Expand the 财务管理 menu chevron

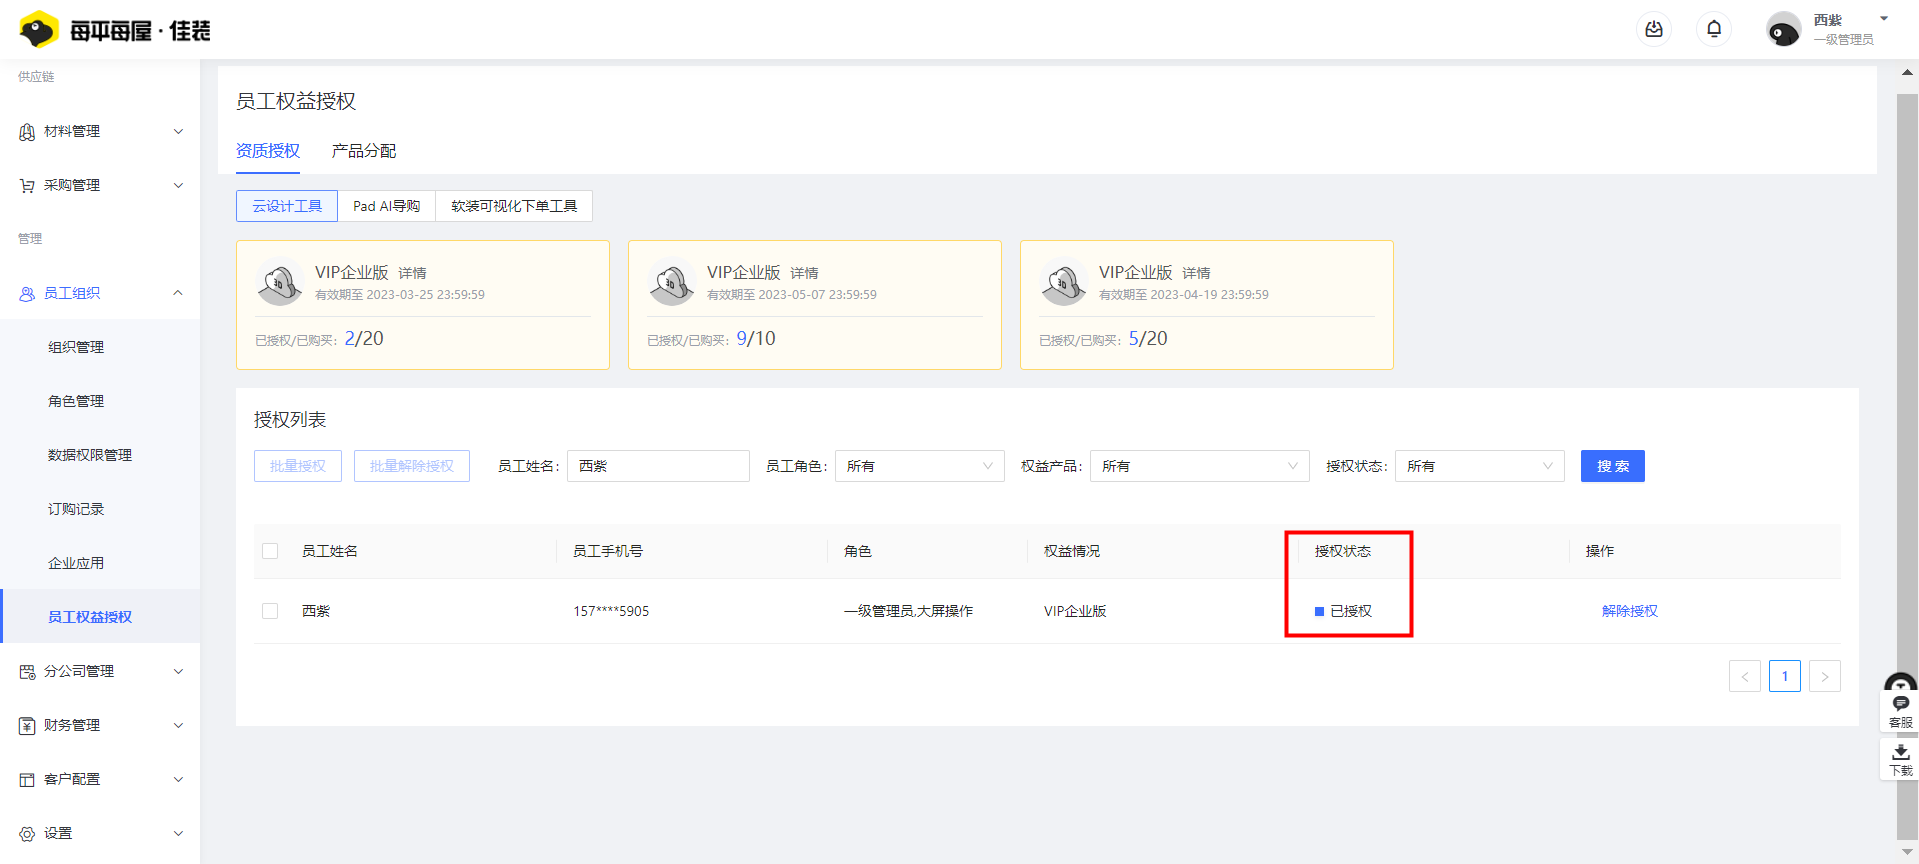pyautogui.click(x=178, y=726)
